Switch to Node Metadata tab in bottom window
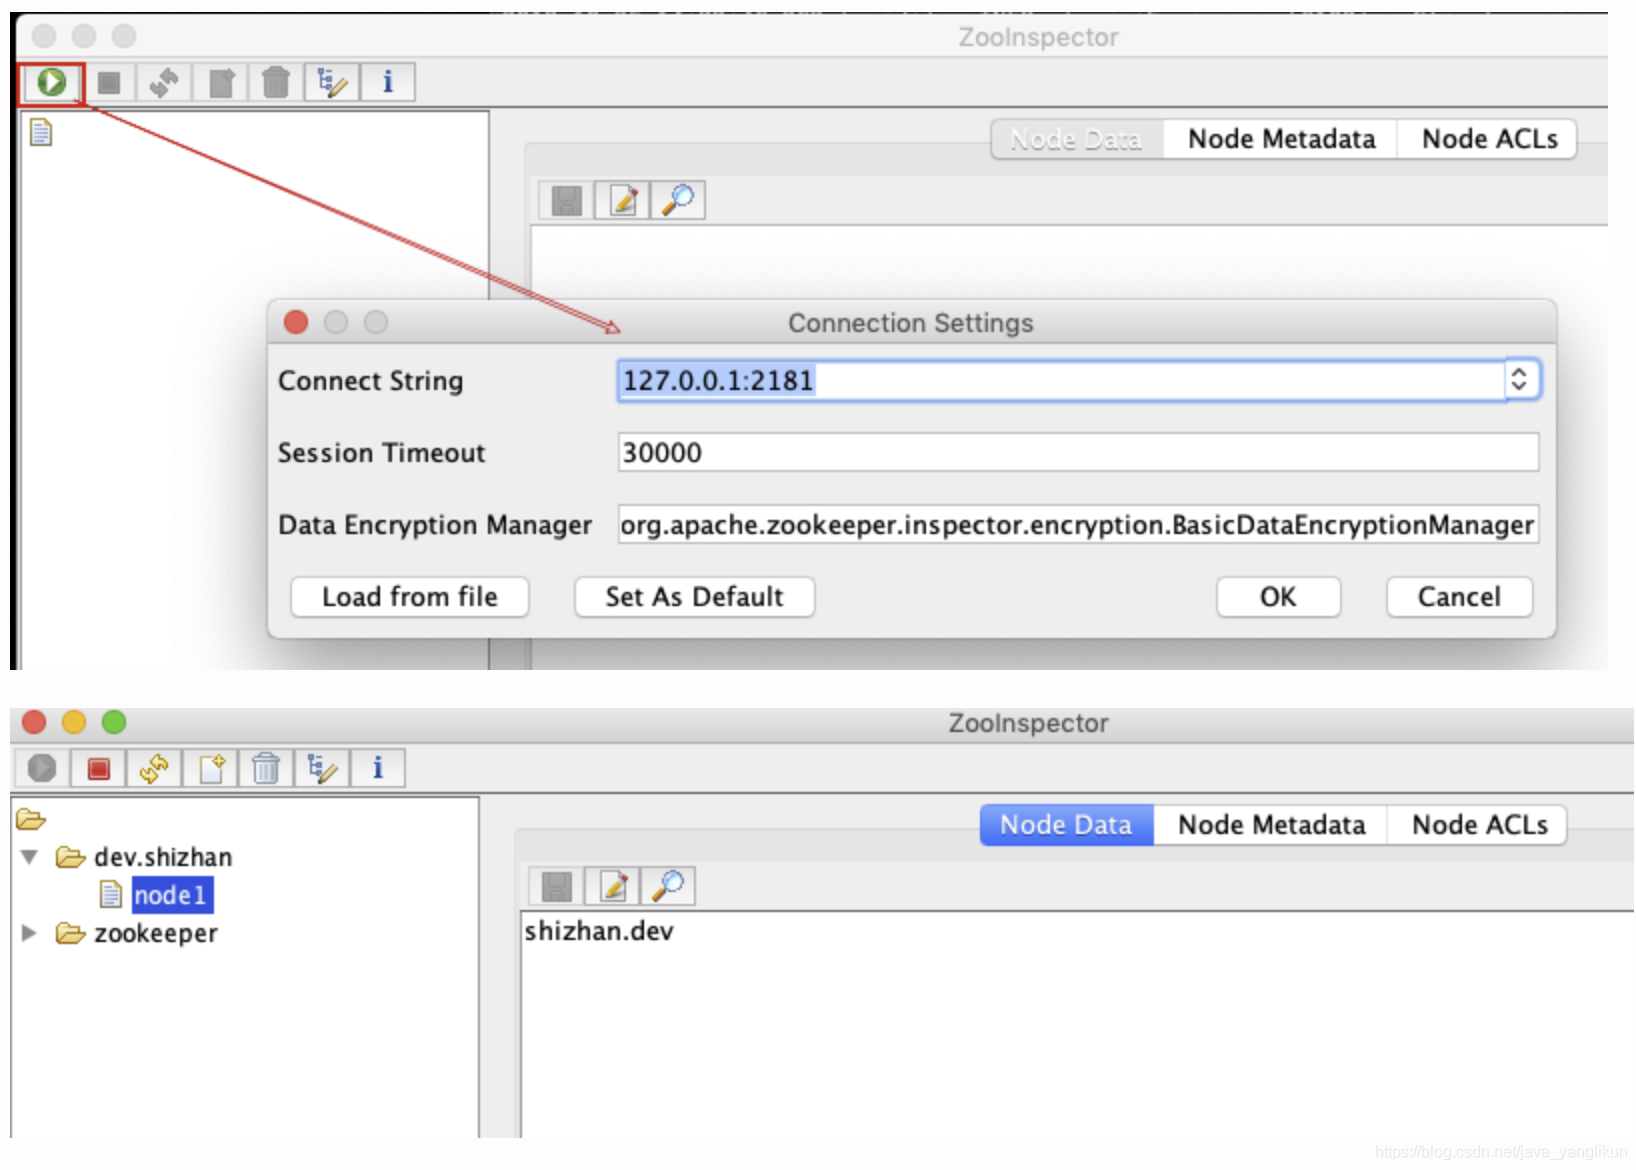 pyautogui.click(x=1271, y=825)
